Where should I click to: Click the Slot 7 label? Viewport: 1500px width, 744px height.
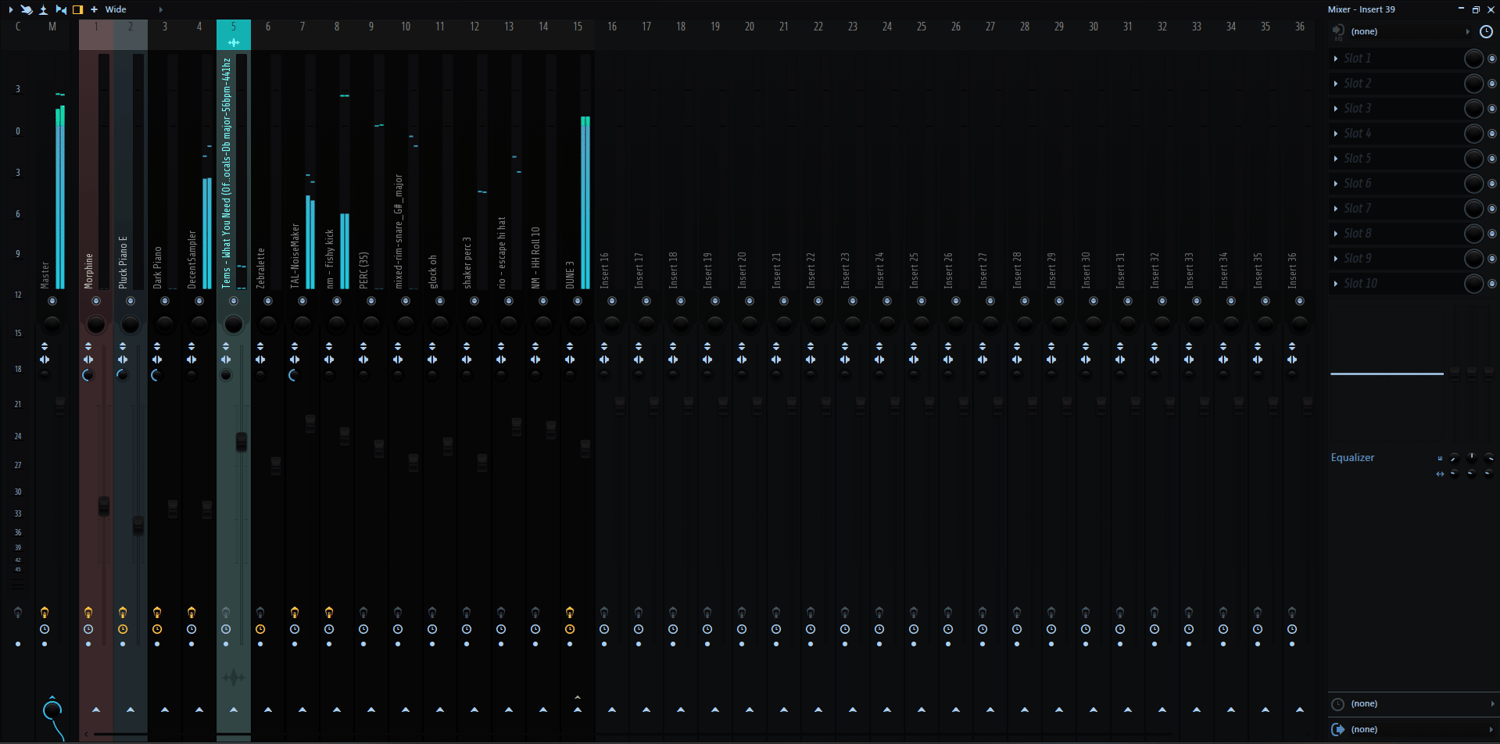1357,209
